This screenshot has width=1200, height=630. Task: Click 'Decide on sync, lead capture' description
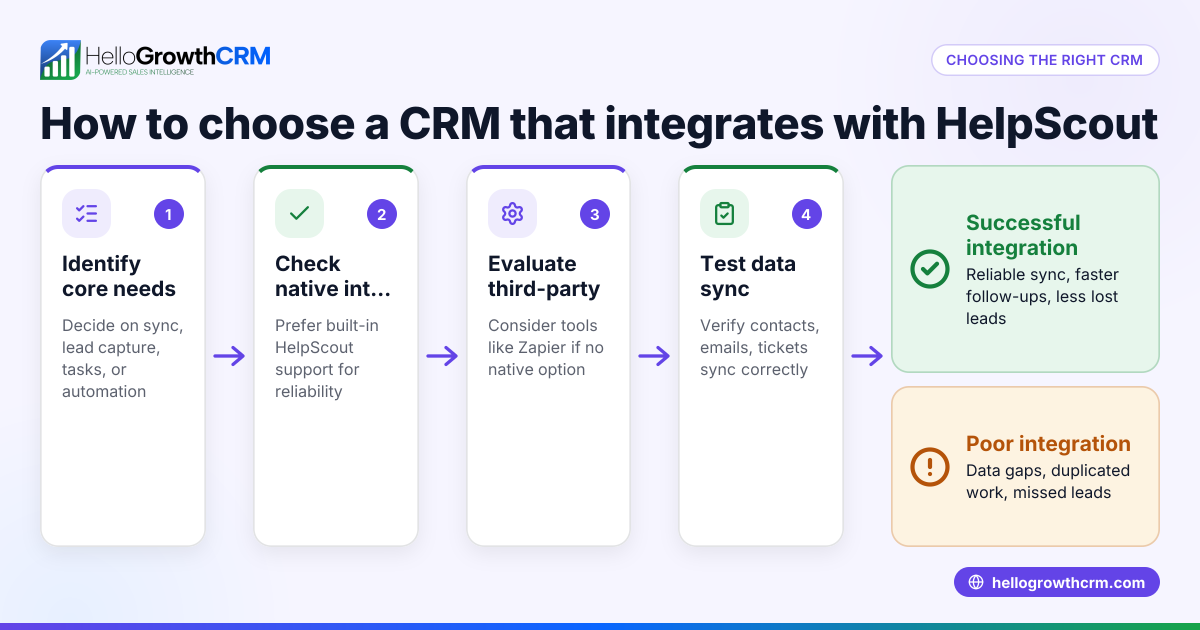tap(123, 358)
